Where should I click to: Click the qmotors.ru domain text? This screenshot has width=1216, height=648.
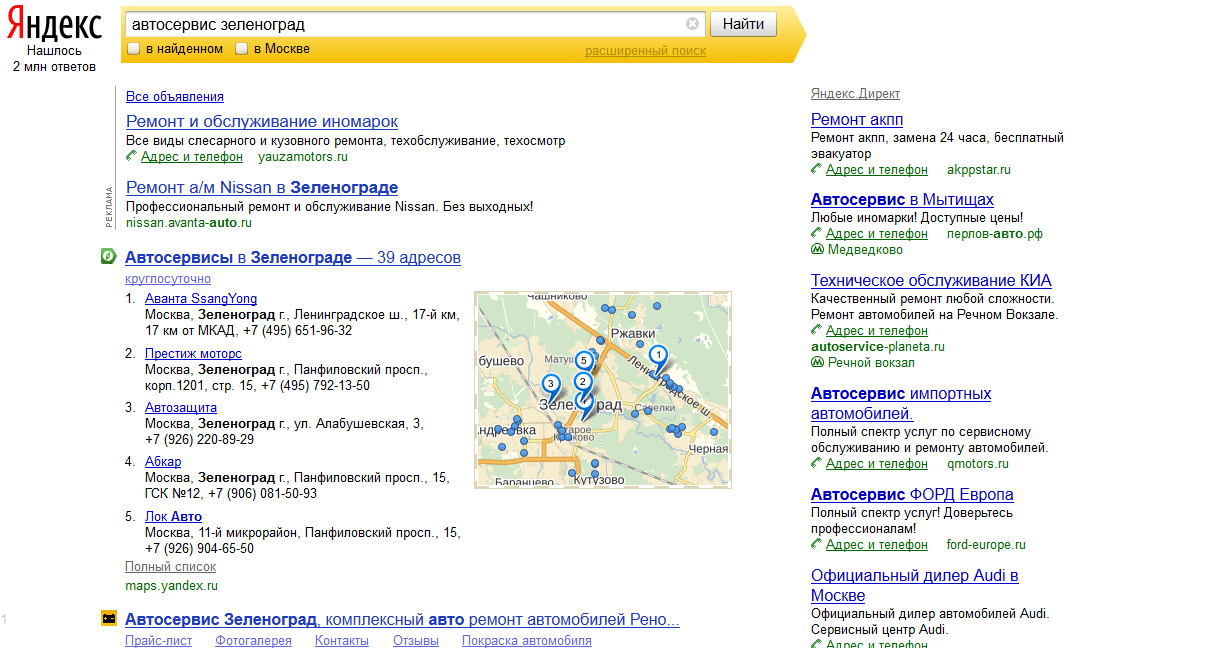tap(977, 464)
